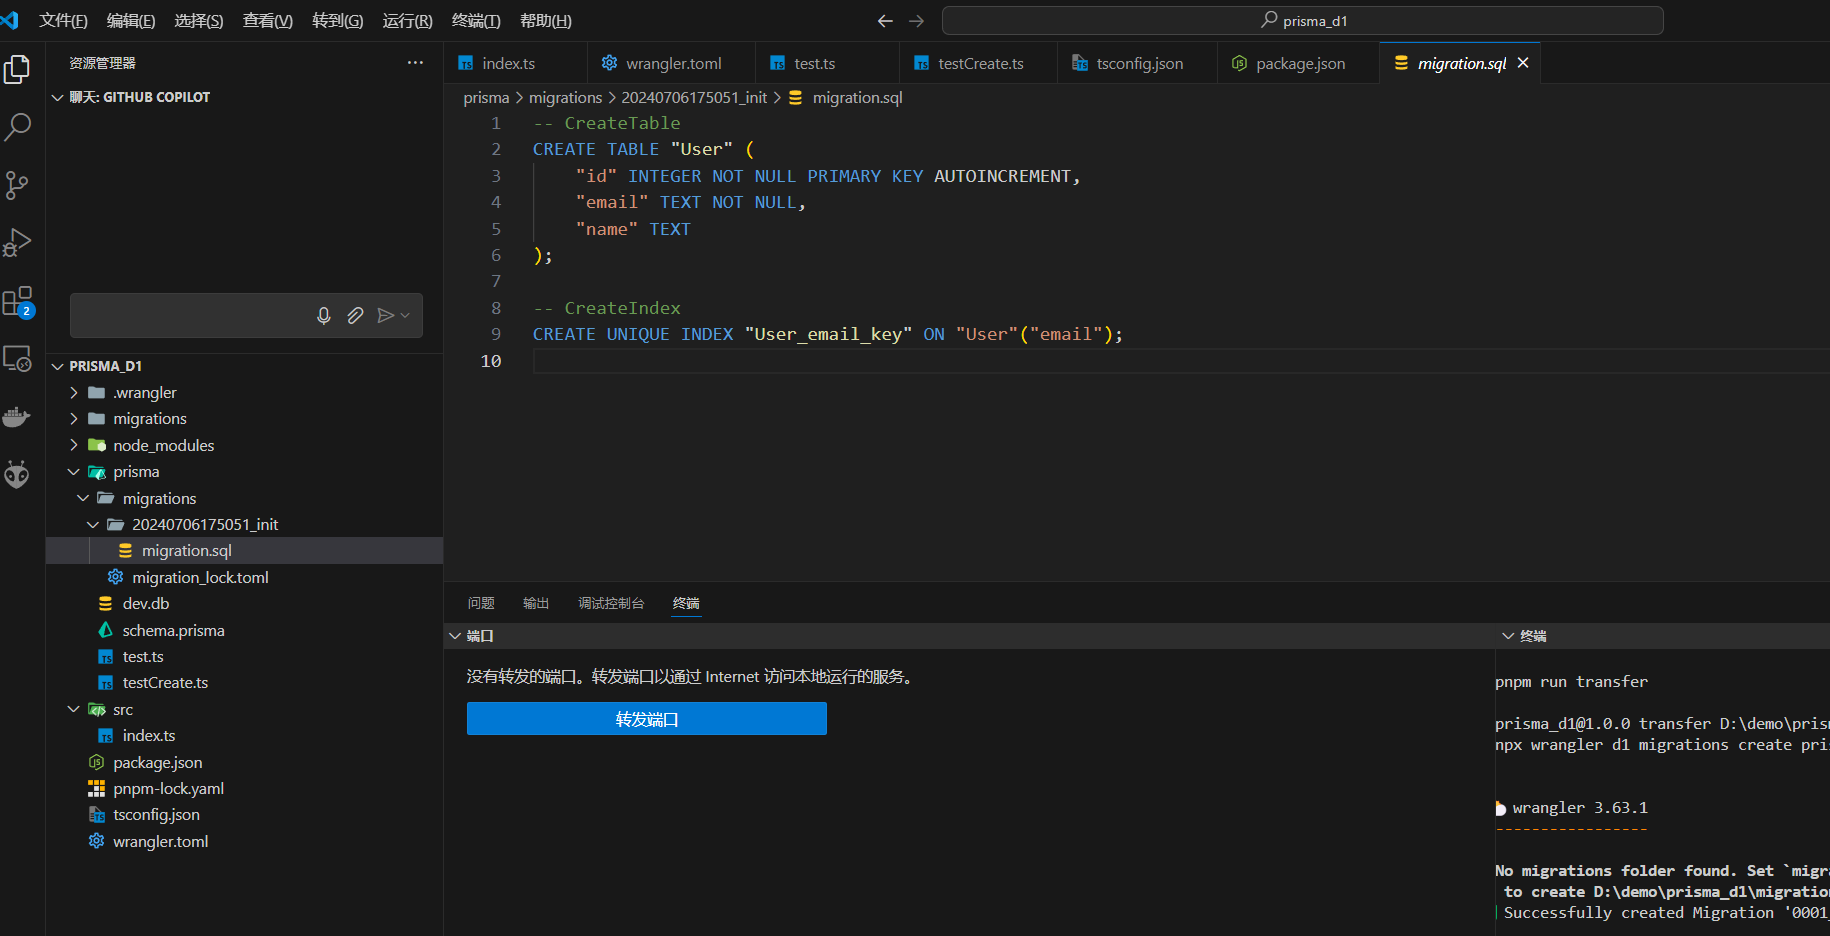Open the 文件(F) menu
The image size is (1830, 936).
63,21
